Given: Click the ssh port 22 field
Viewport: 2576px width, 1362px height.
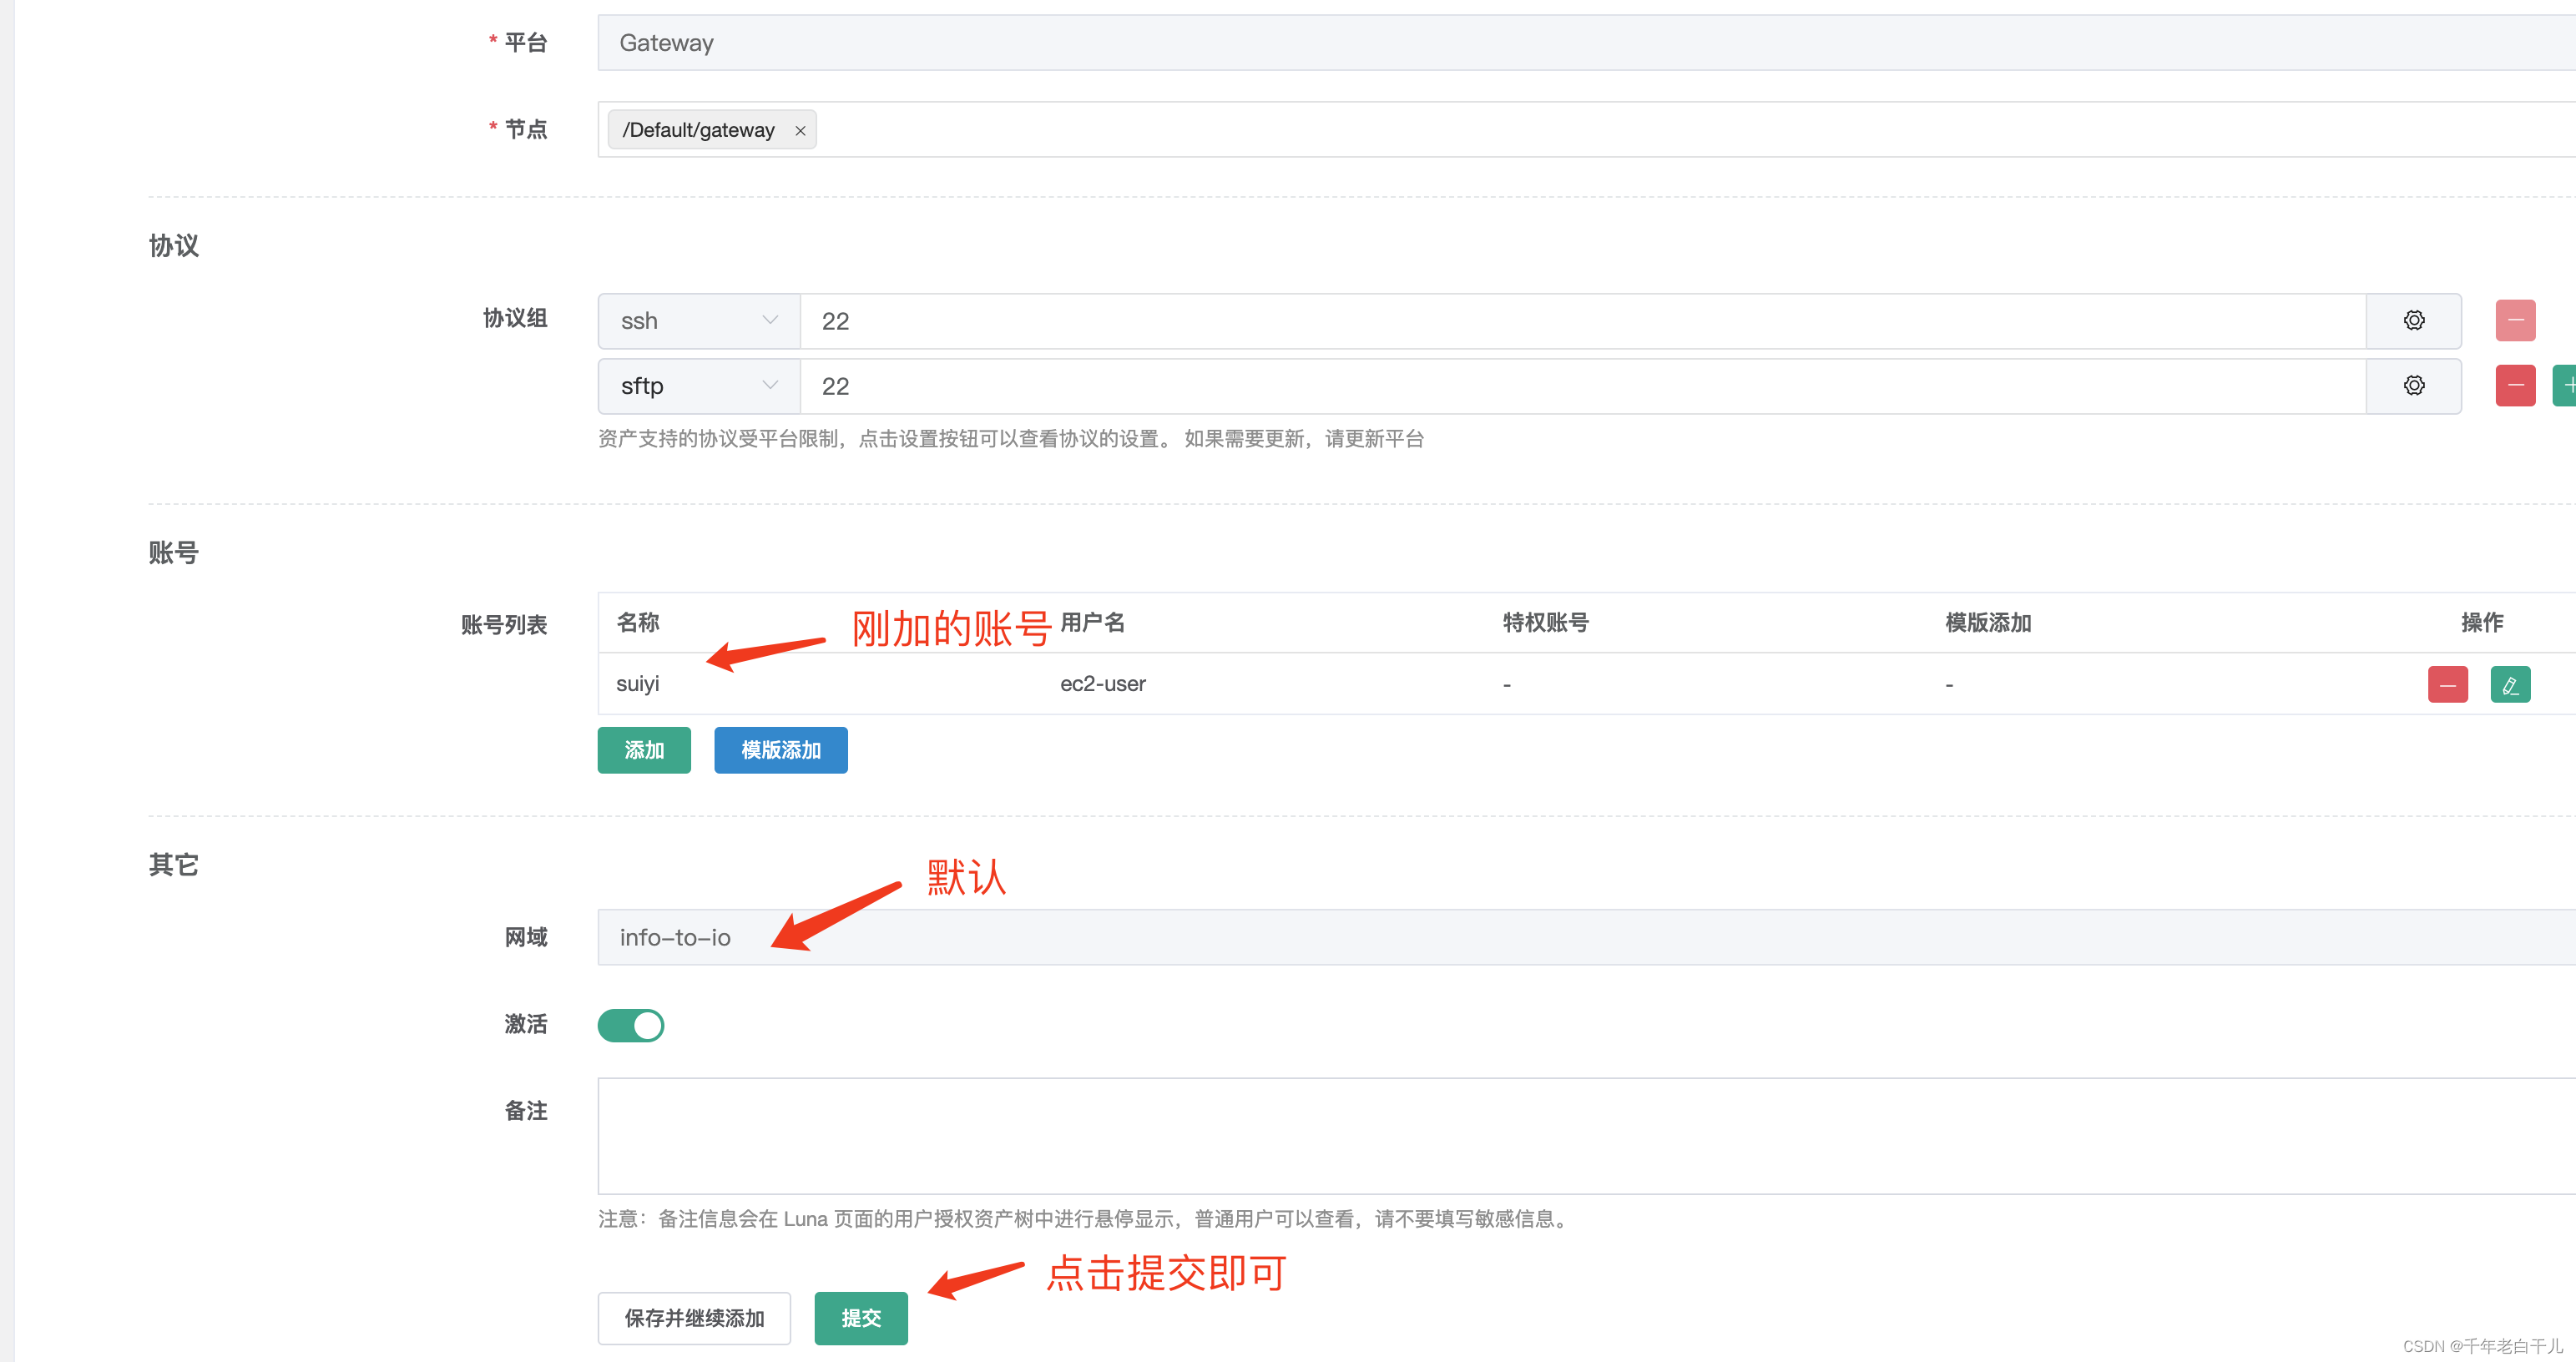Looking at the screenshot, I should coord(1580,321).
